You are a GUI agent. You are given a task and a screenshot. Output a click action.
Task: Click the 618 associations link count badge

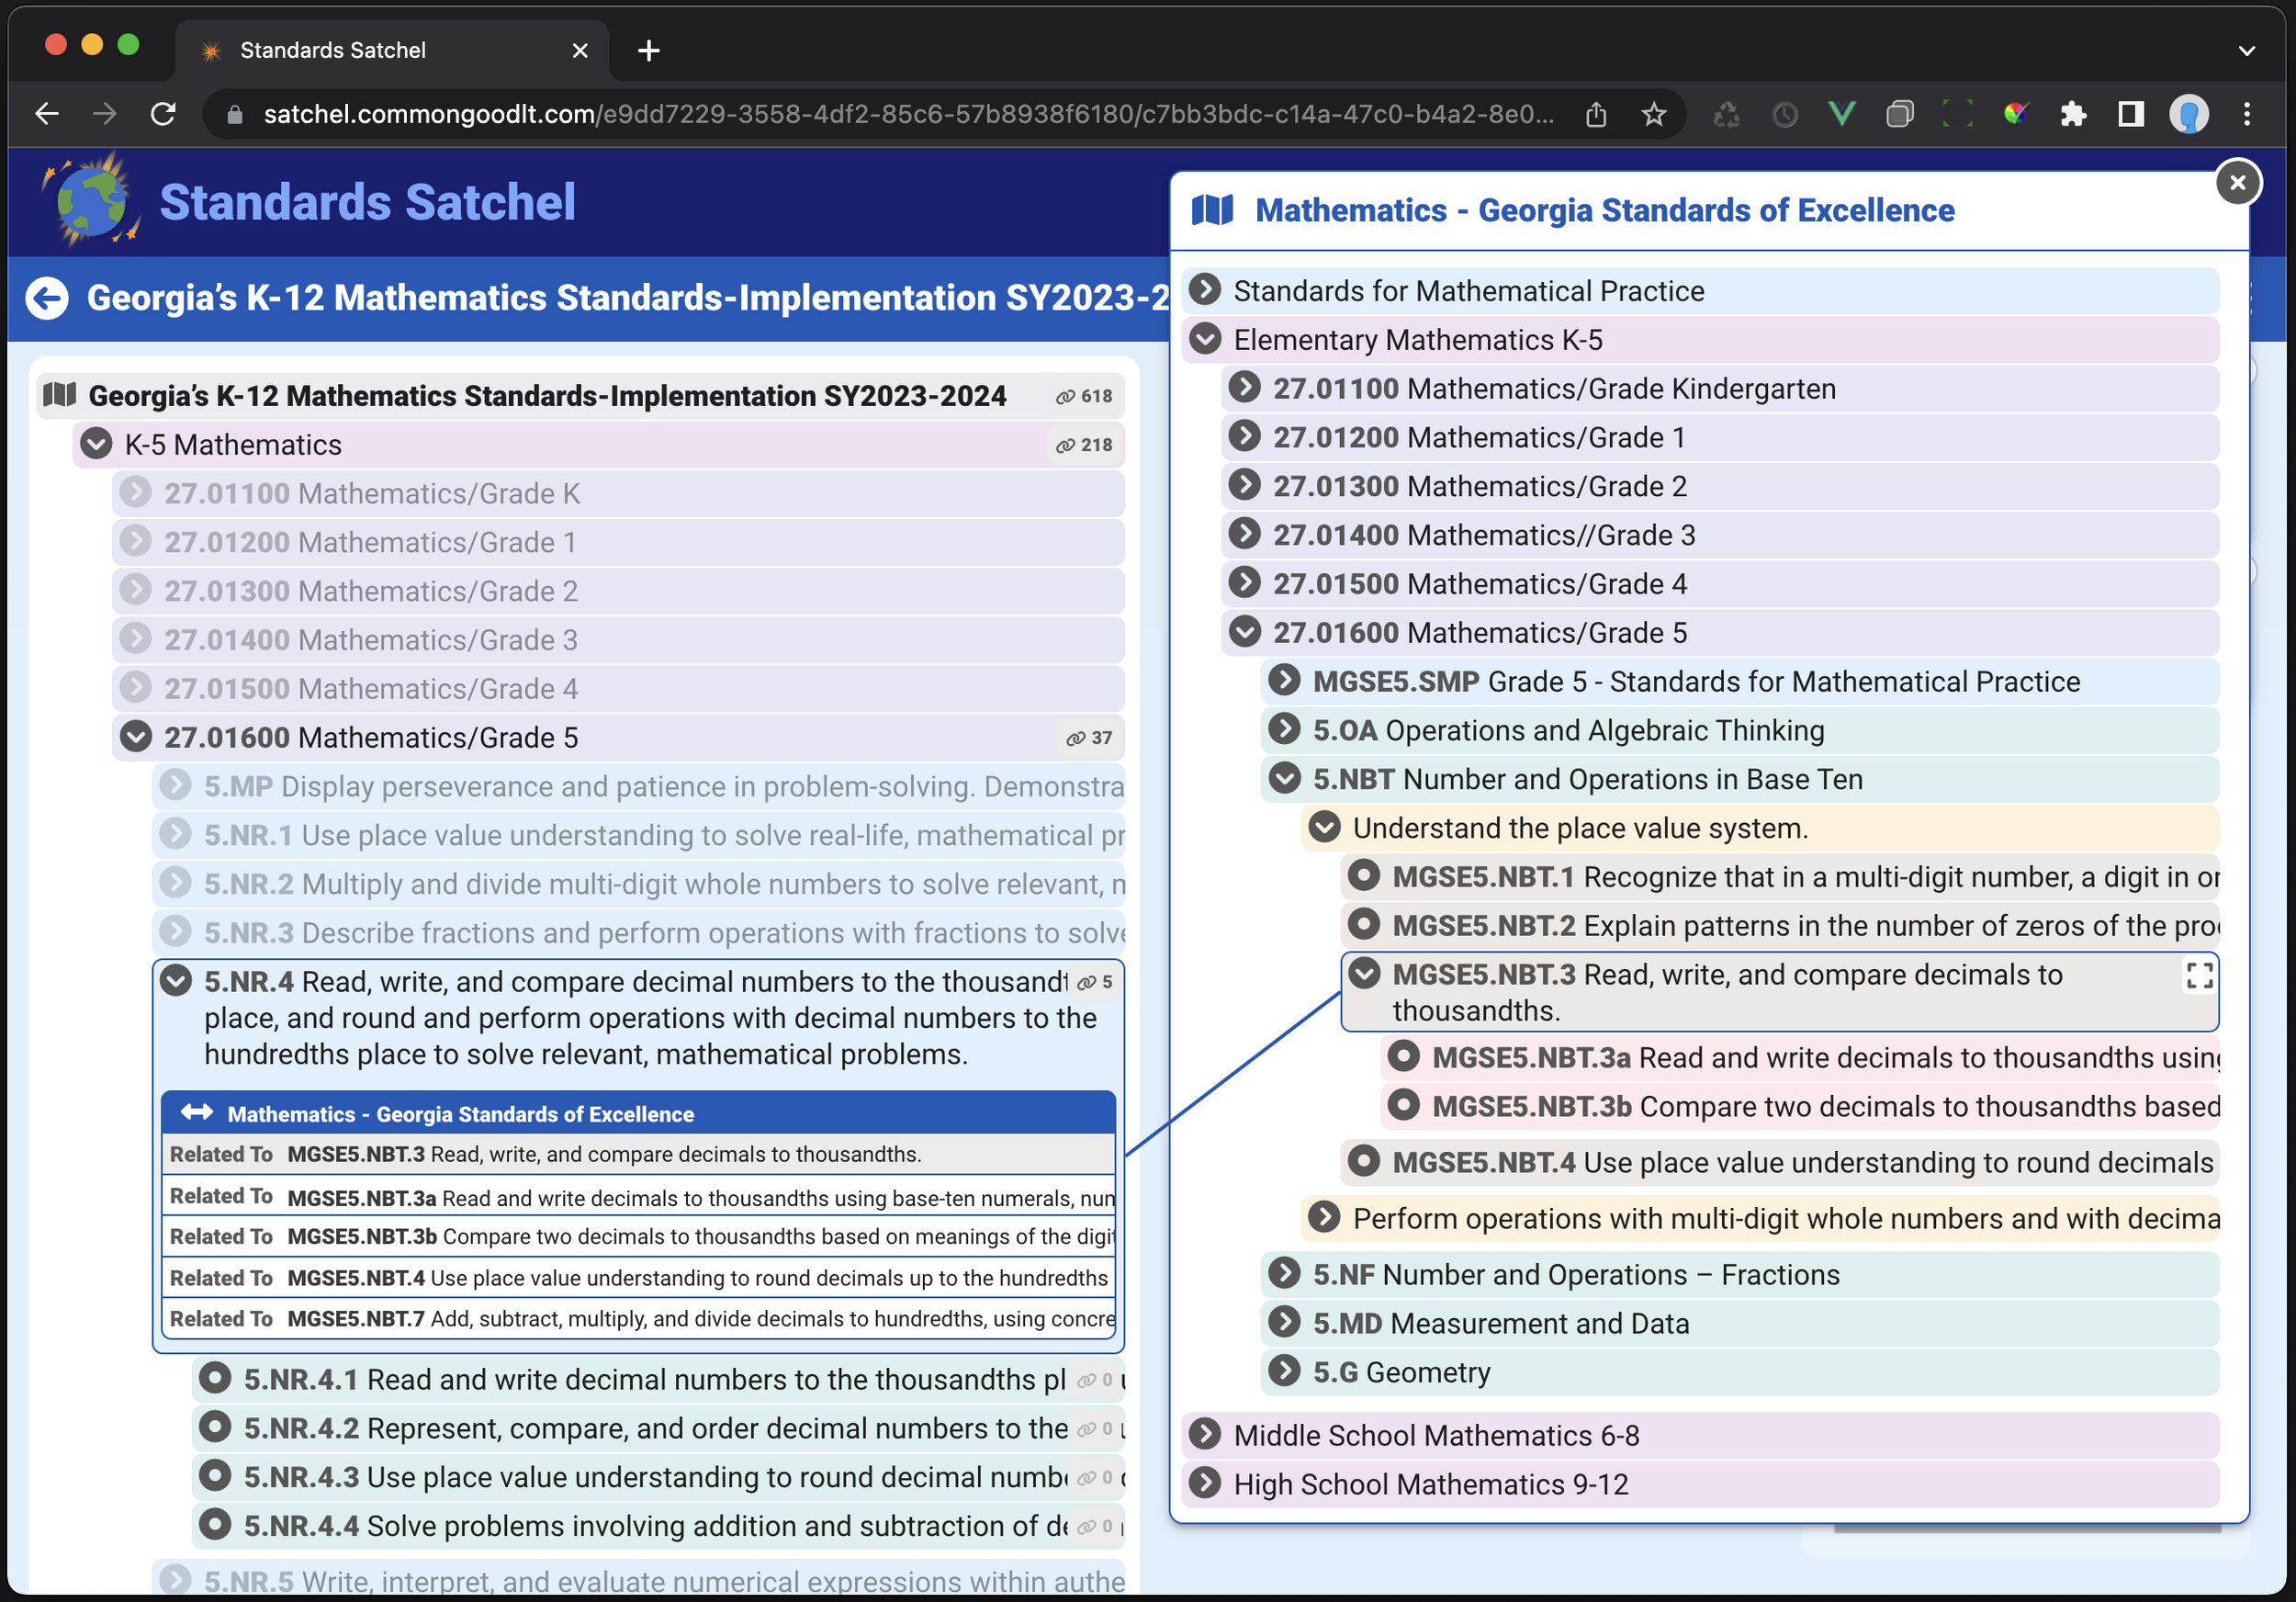click(x=1084, y=396)
